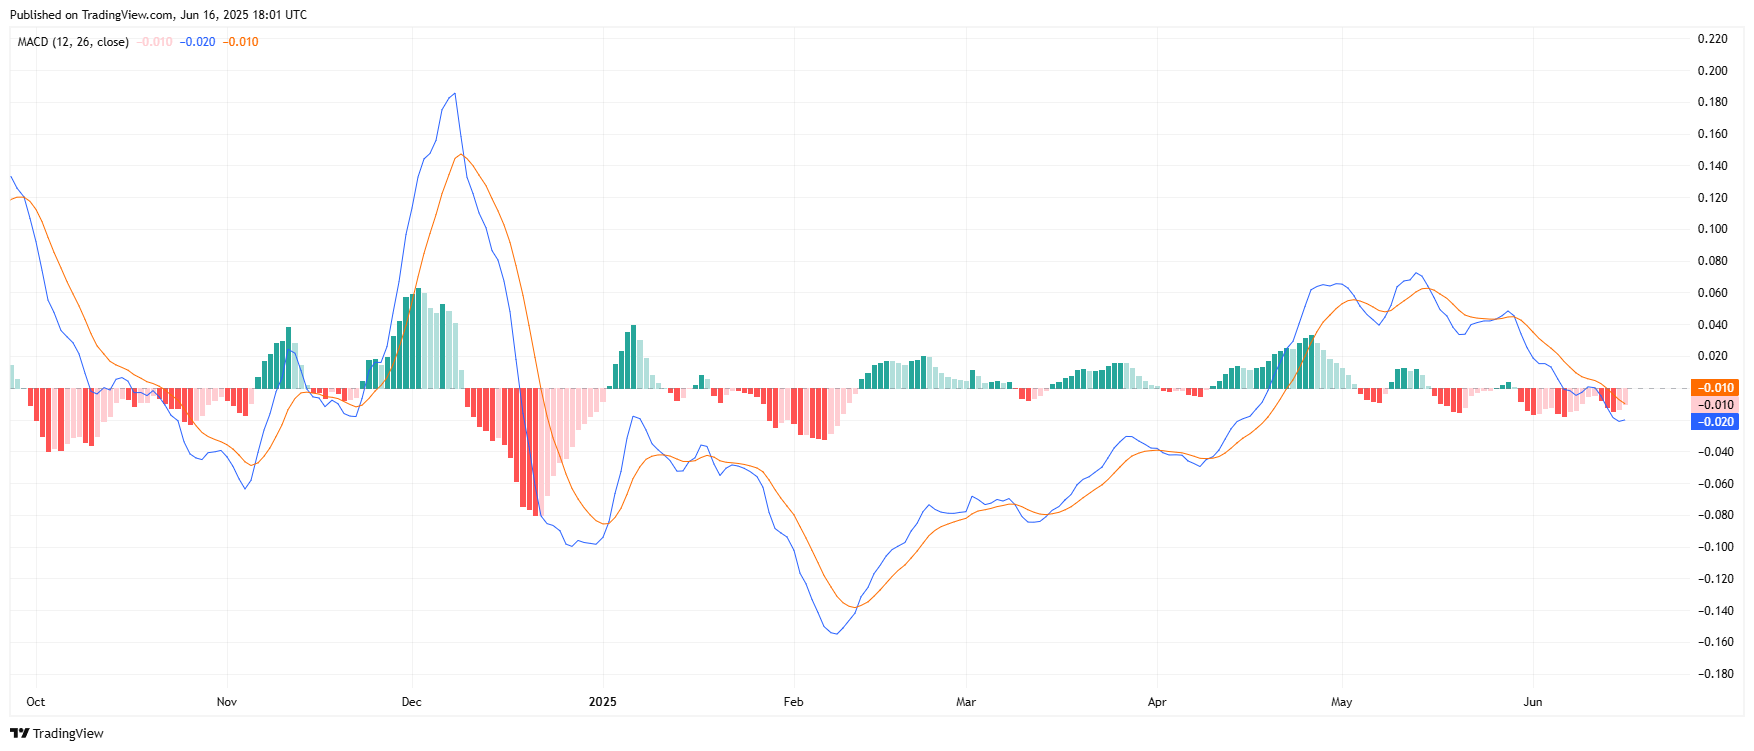Click the Dec label on time axis

(x=412, y=702)
